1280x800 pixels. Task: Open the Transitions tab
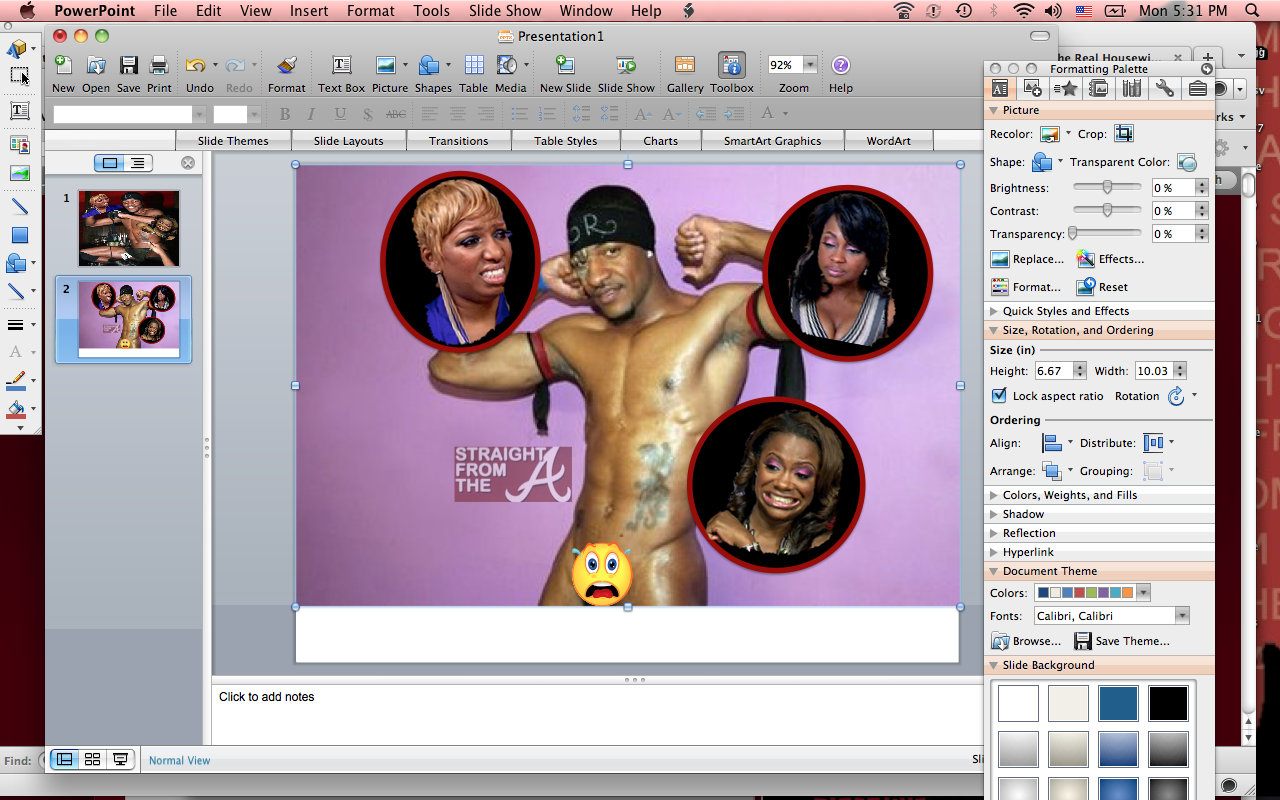pyautogui.click(x=459, y=141)
